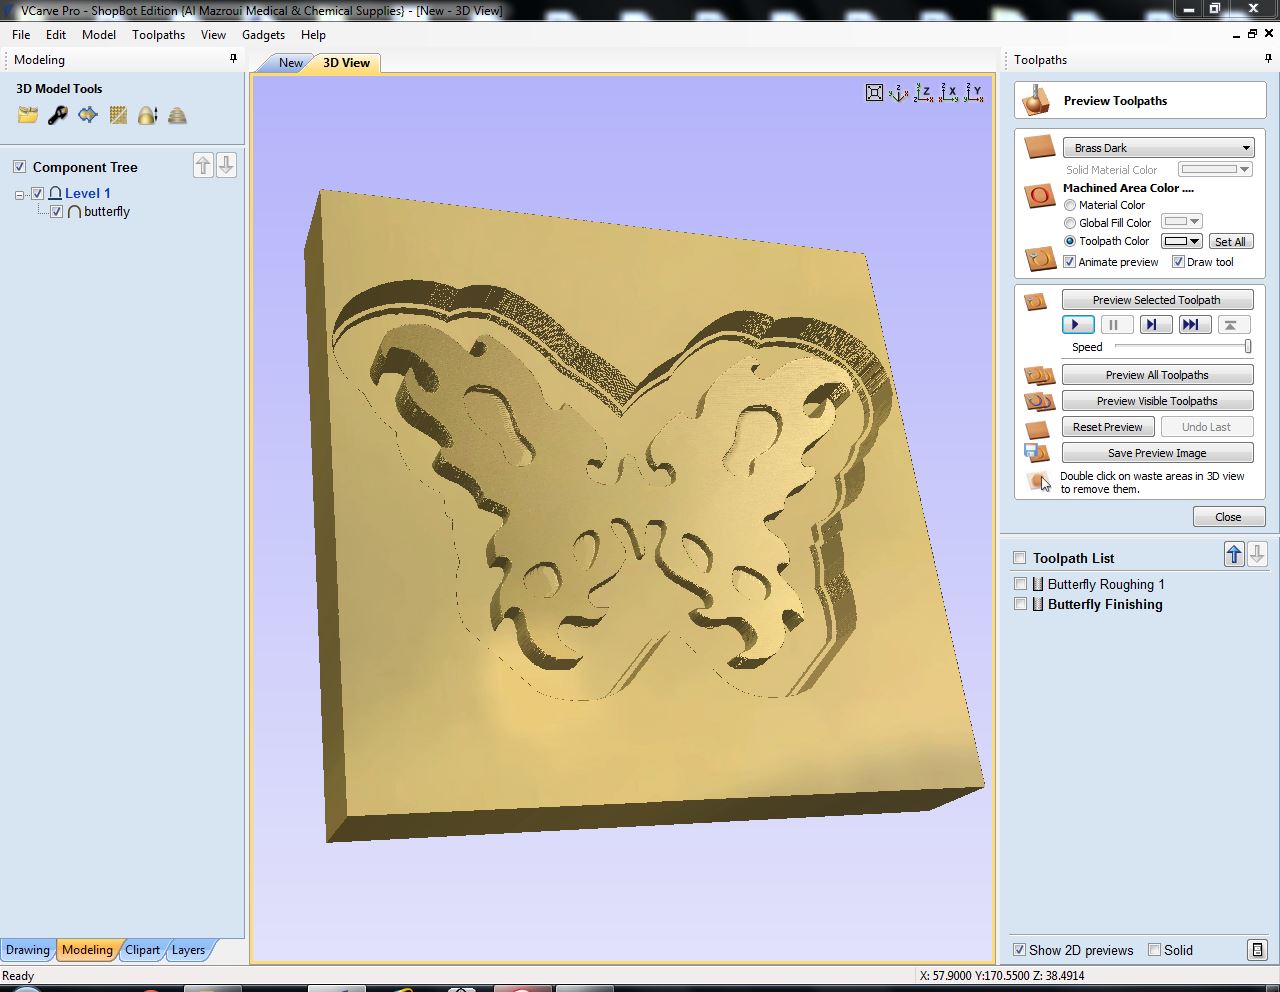Select the Toolpath Color radio button

click(1070, 241)
